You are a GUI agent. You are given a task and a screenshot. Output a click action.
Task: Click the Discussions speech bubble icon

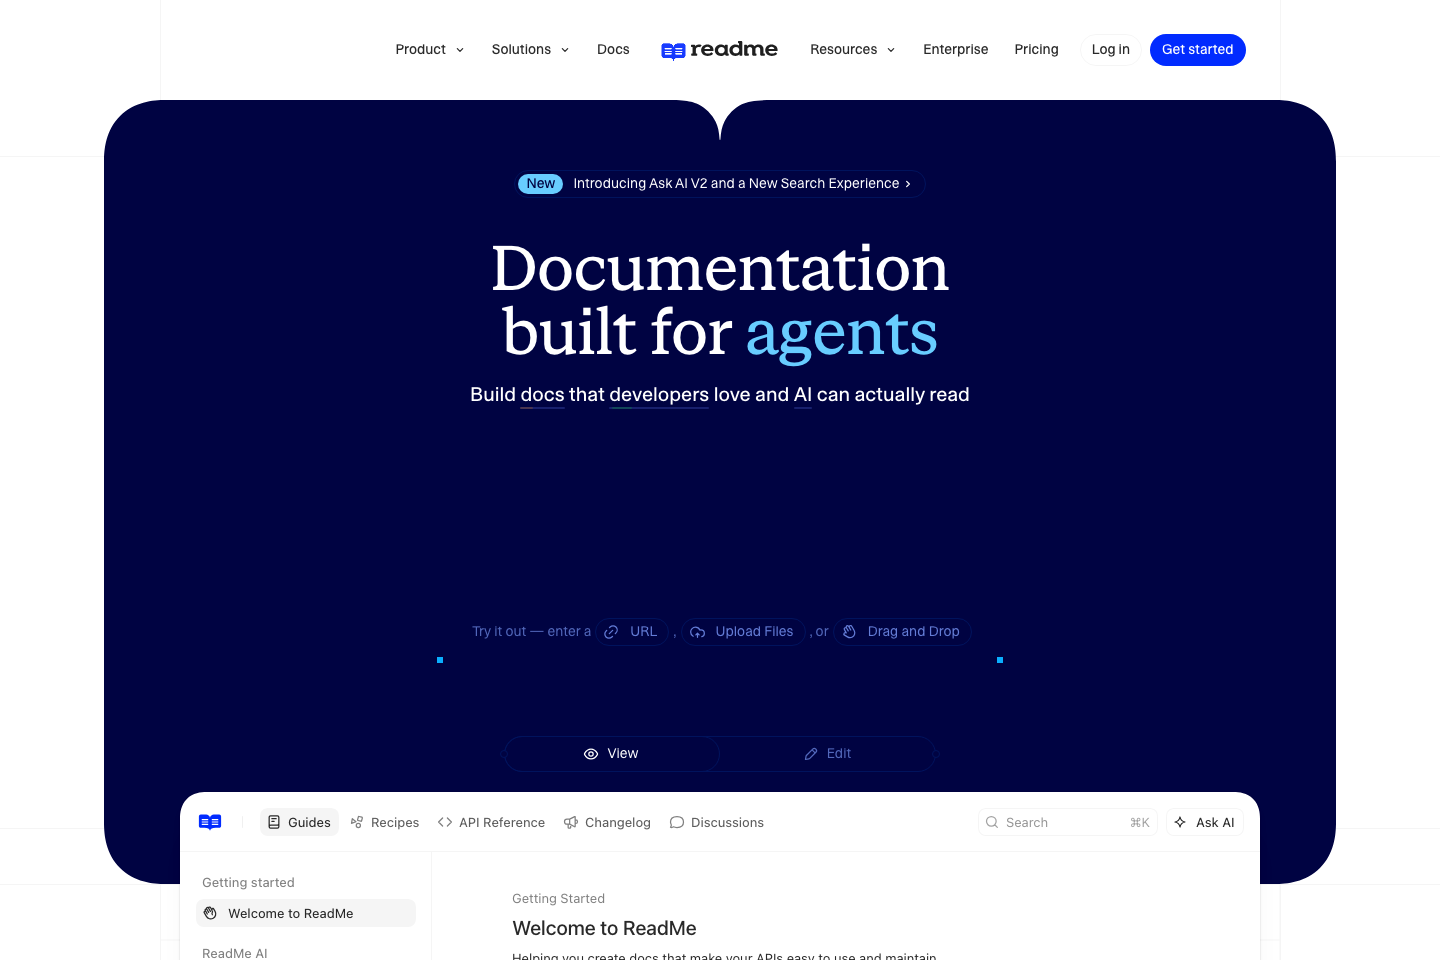tap(677, 822)
